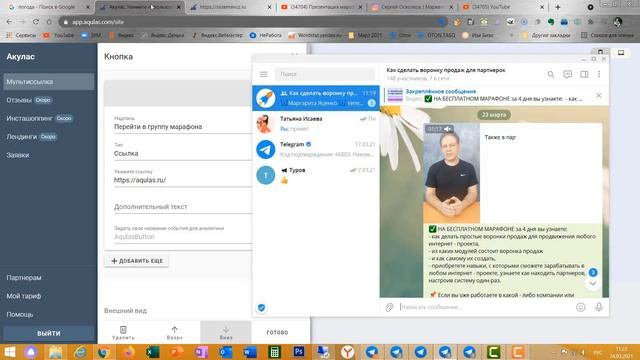Open the verified Telegram service chat

pyautogui.click(x=316, y=149)
